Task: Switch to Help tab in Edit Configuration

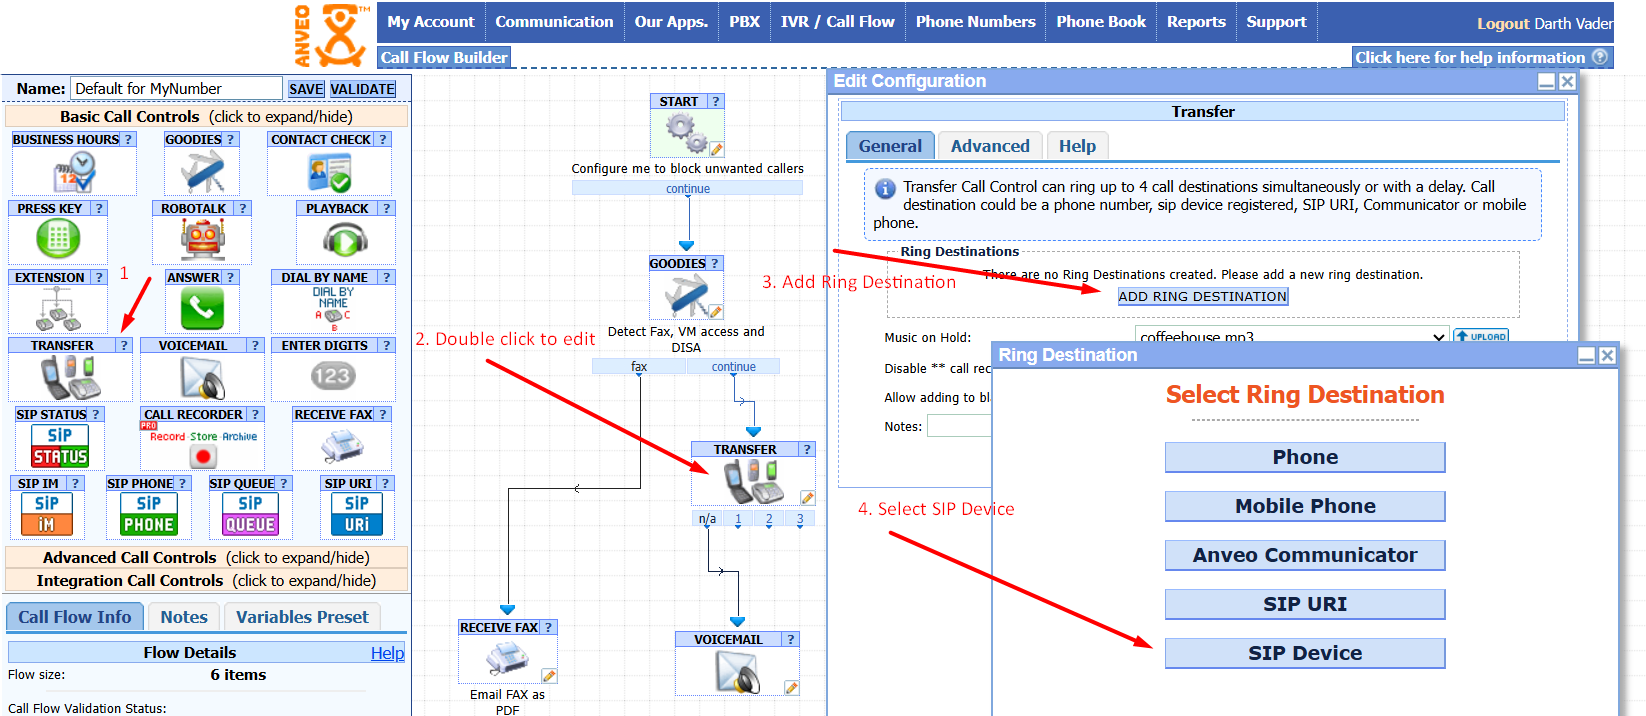Action: (x=1077, y=146)
